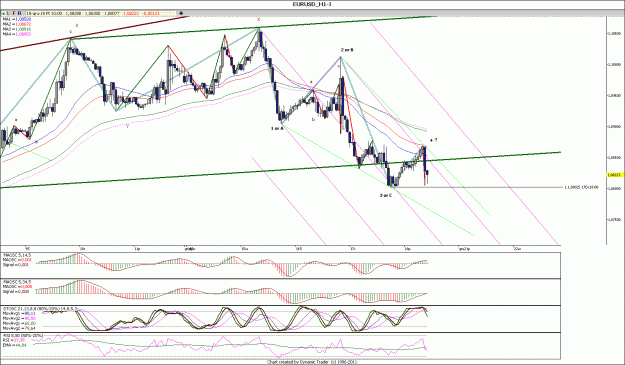Select the MA3 moving average label
Viewport: 625px width, 365px height.
(17, 29)
